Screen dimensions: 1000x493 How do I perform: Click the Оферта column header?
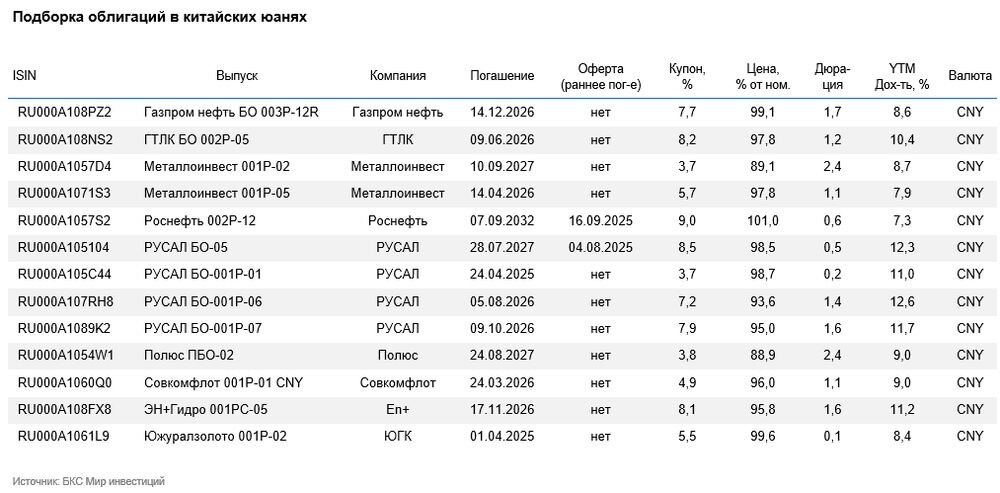601,77
